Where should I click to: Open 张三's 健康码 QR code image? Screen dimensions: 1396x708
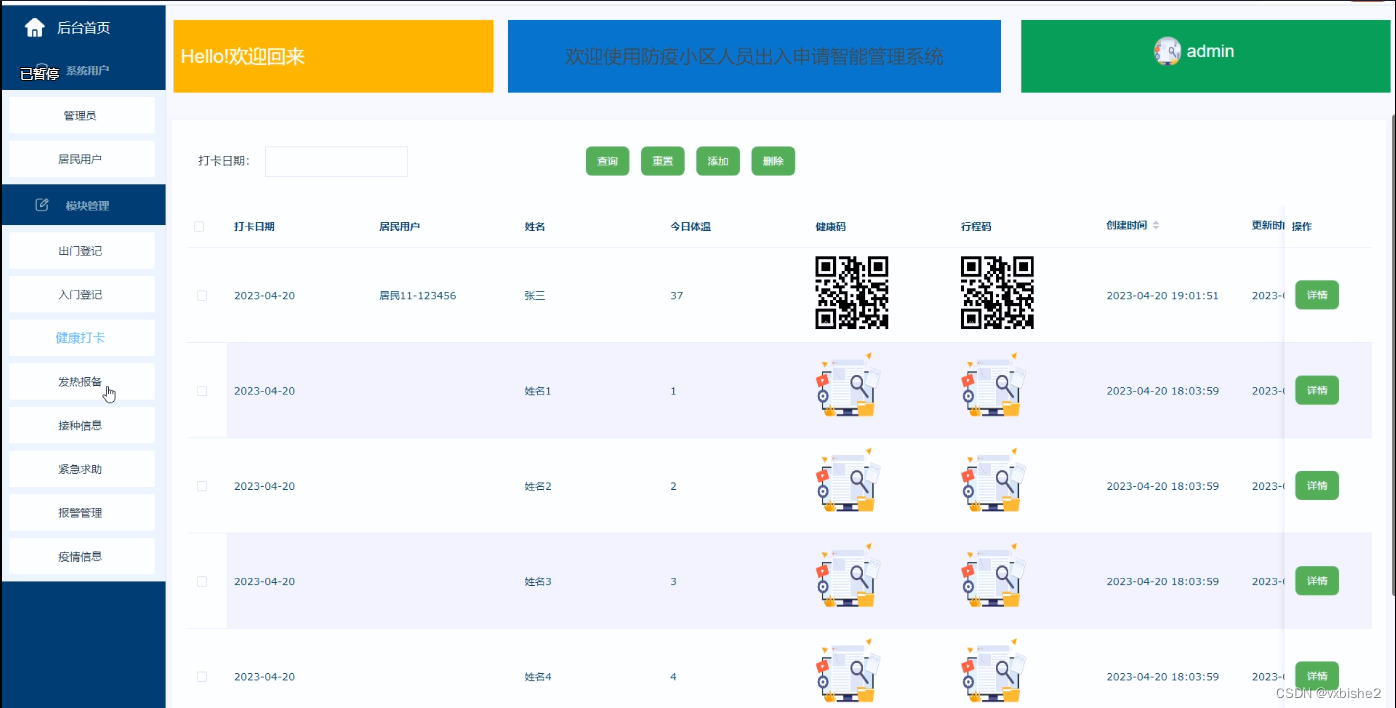pos(852,293)
